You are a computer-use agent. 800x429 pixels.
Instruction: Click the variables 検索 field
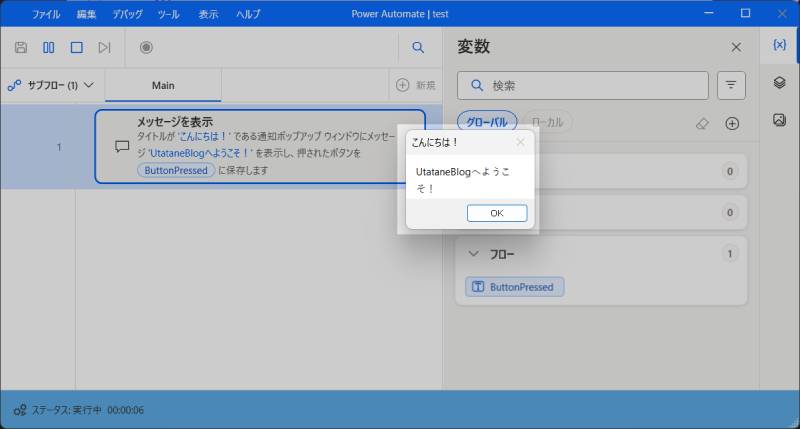pyautogui.click(x=583, y=85)
